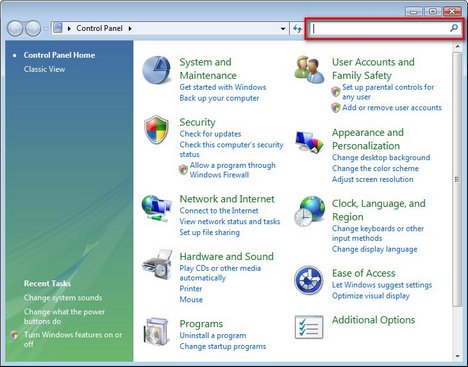Click shield icon beside Set up parental controls
This screenshot has width=468, height=367.
(x=336, y=92)
